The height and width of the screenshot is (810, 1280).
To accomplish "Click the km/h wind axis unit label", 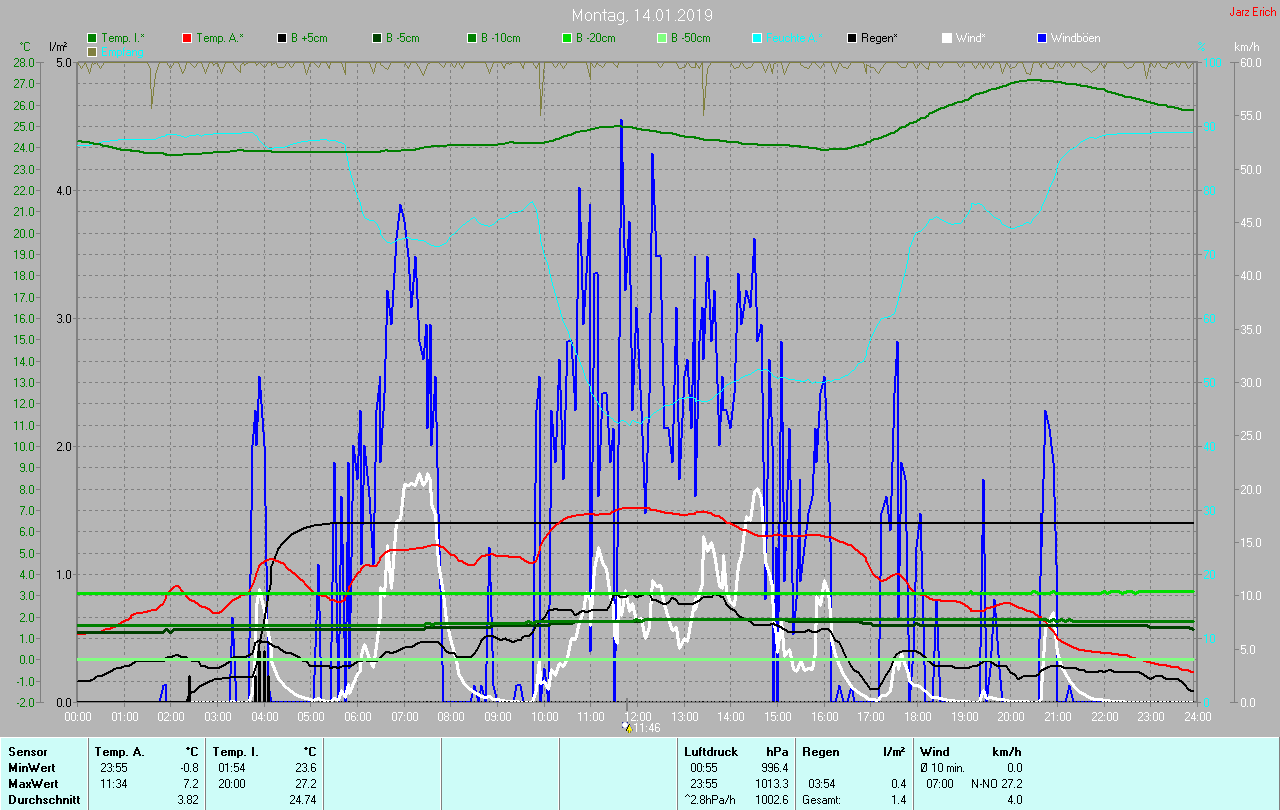I will (x=1246, y=47).
